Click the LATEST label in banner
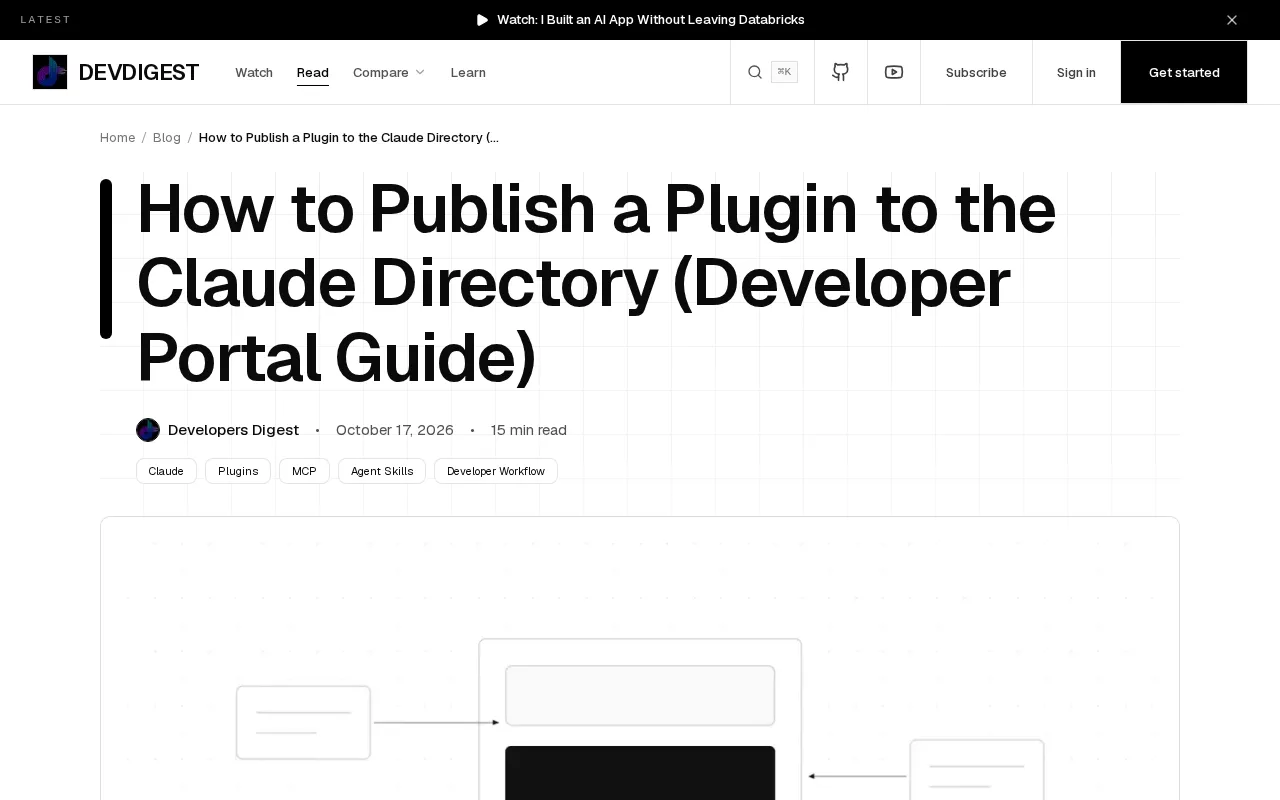Viewport: 1280px width, 800px height. pos(46,20)
